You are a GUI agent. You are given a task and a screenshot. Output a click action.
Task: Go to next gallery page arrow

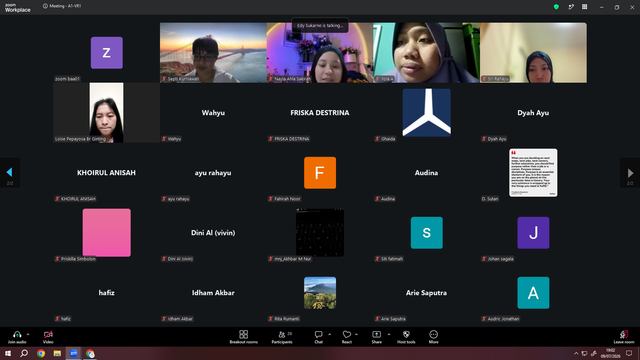pyautogui.click(x=630, y=173)
